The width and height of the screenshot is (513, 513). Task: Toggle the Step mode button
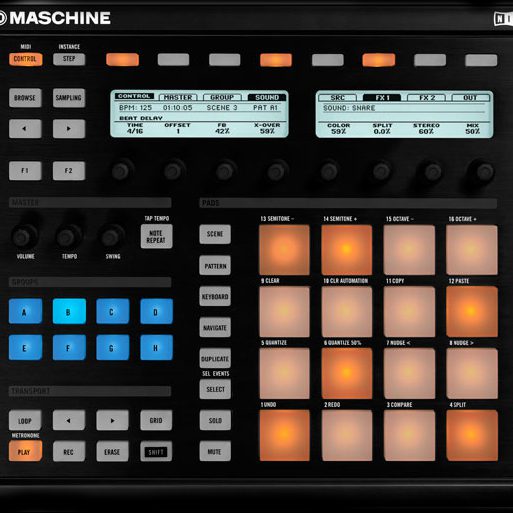[69, 59]
